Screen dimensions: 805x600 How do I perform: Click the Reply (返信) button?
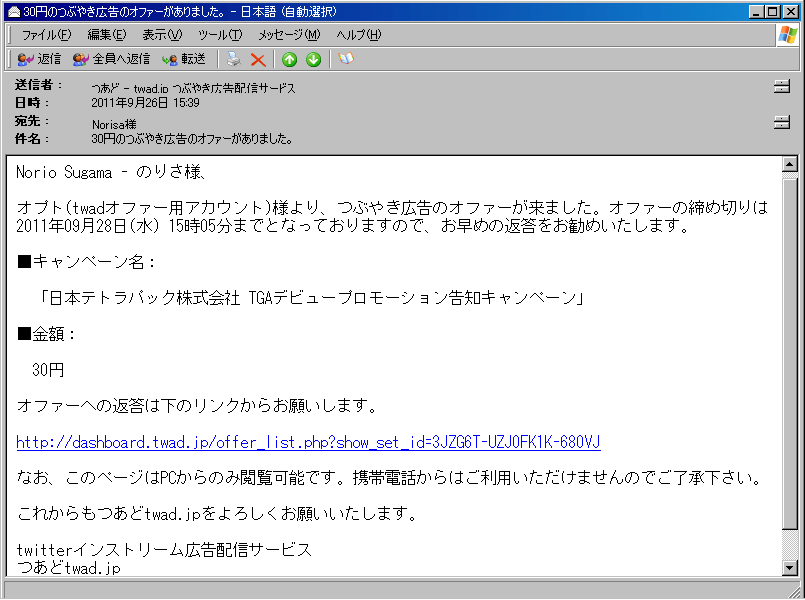tap(39, 60)
